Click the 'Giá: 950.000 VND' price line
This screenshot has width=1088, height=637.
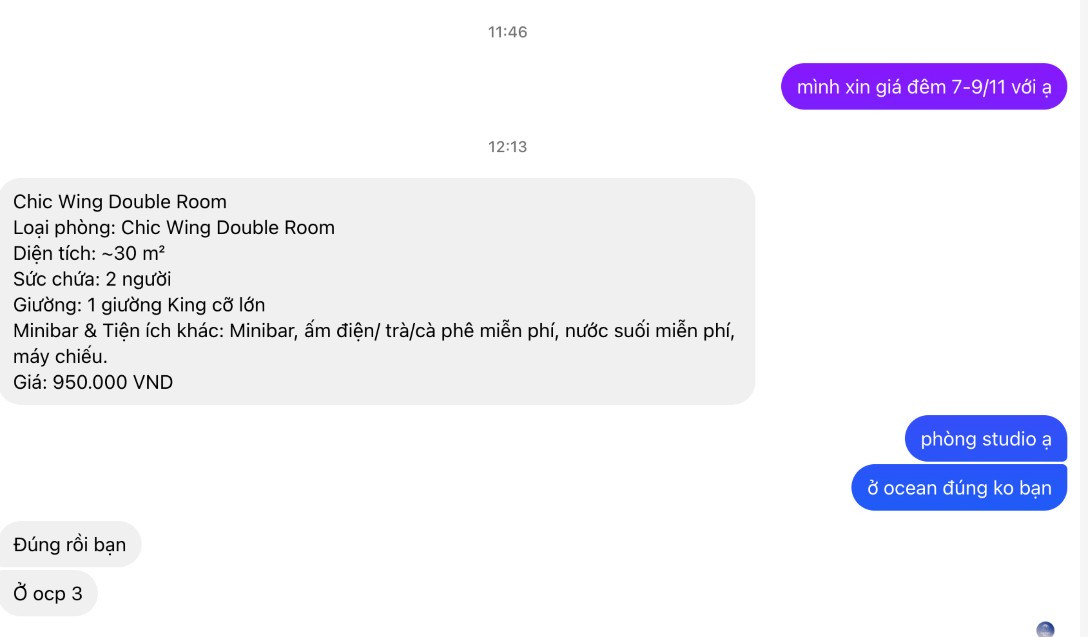[x=93, y=382]
